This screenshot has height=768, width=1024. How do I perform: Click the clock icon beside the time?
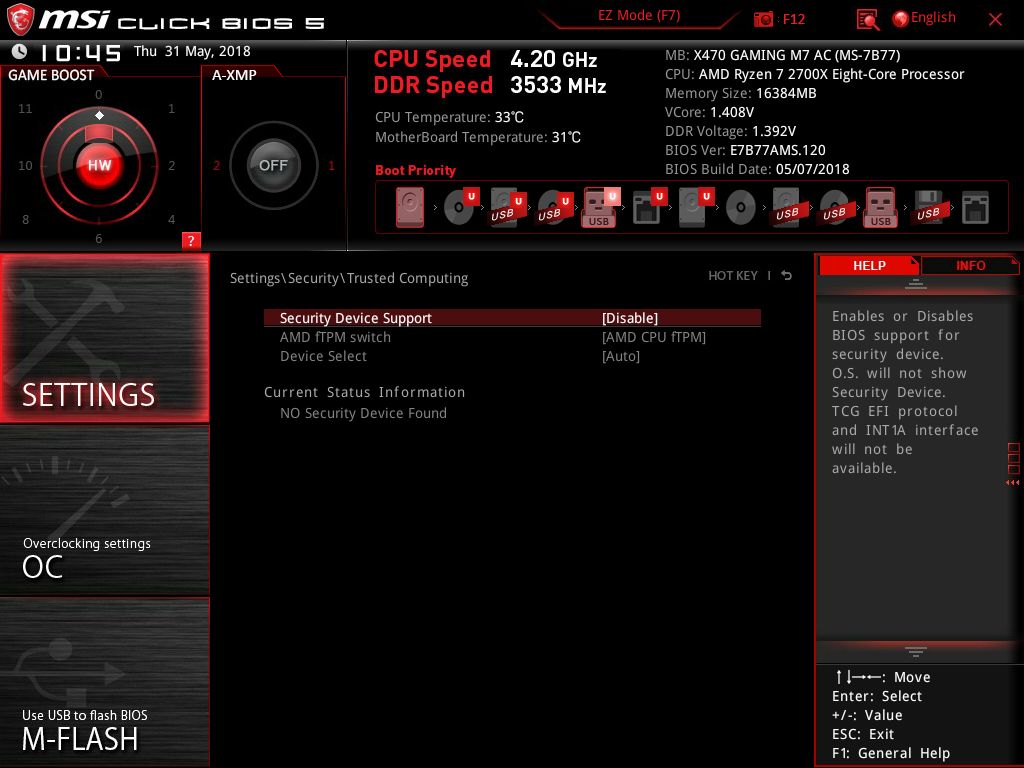pos(20,51)
